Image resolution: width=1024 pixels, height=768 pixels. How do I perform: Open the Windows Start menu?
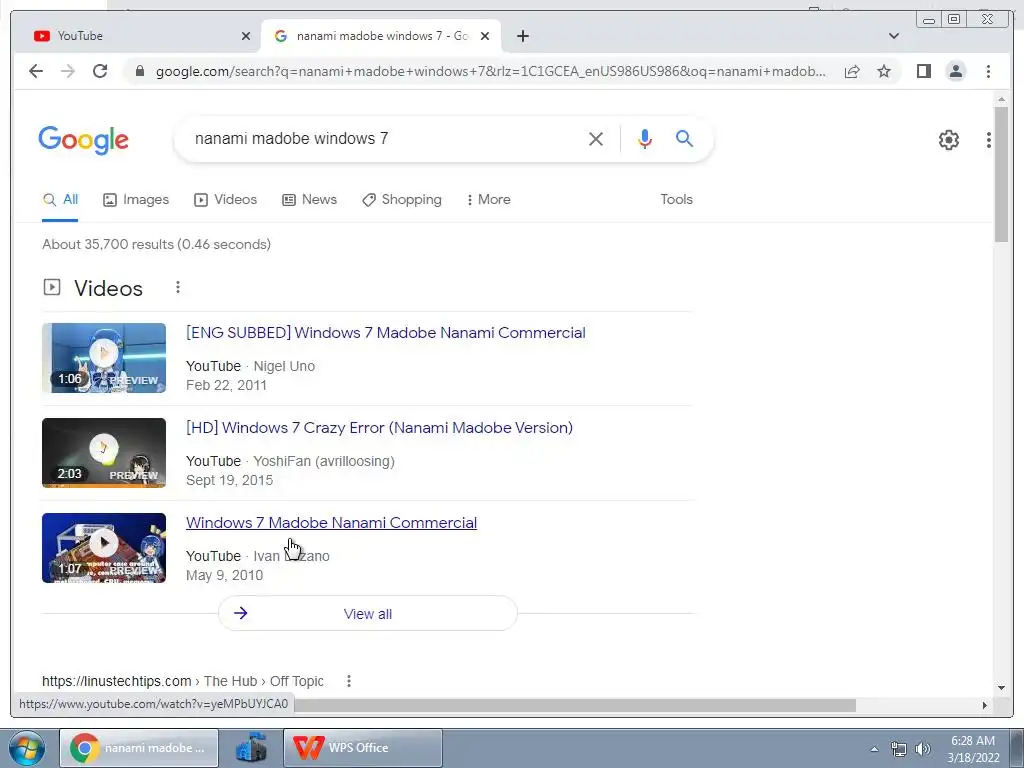click(26, 748)
